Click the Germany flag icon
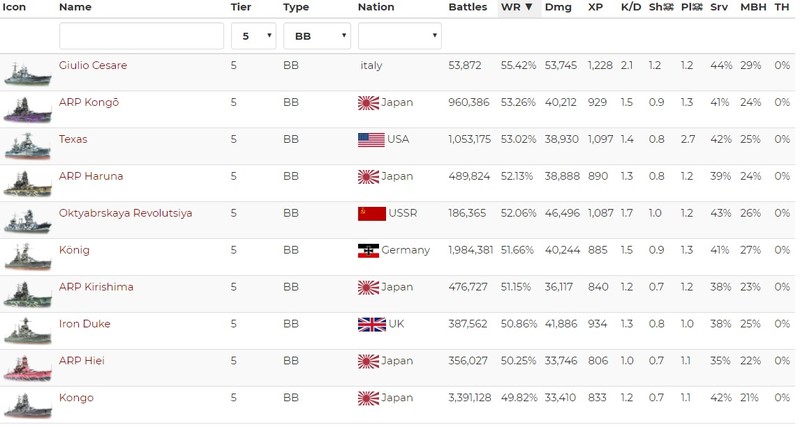This screenshot has height=427, width=800. (371, 251)
